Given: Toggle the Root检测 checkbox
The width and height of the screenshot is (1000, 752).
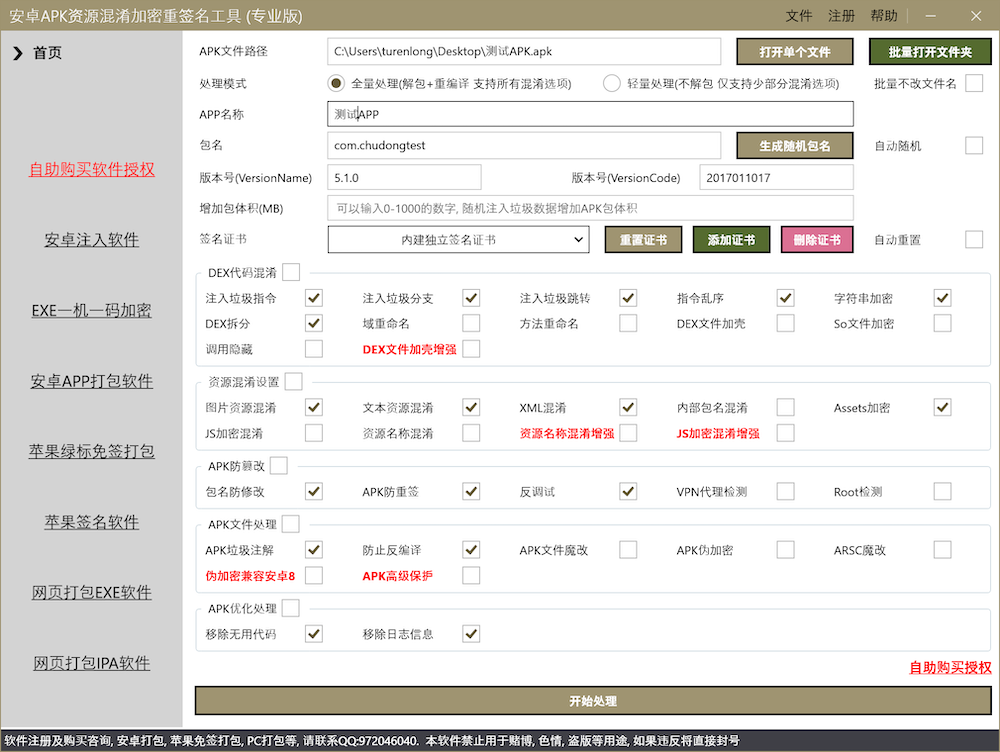Looking at the screenshot, I should click(942, 492).
